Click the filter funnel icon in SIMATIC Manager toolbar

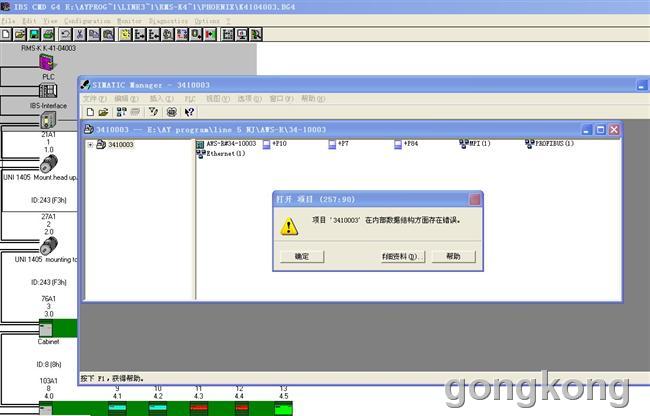click(x=153, y=112)
